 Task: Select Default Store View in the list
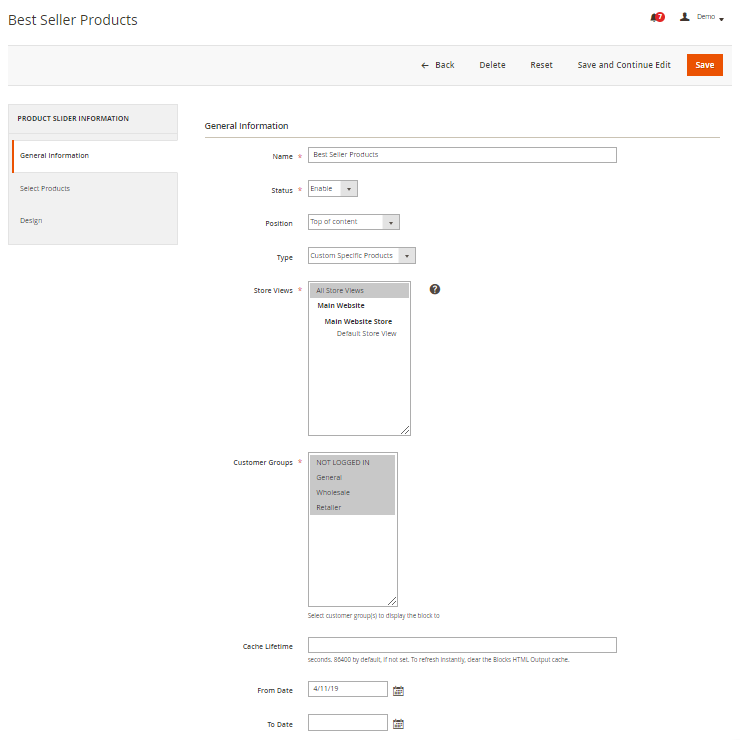[366, 333]
